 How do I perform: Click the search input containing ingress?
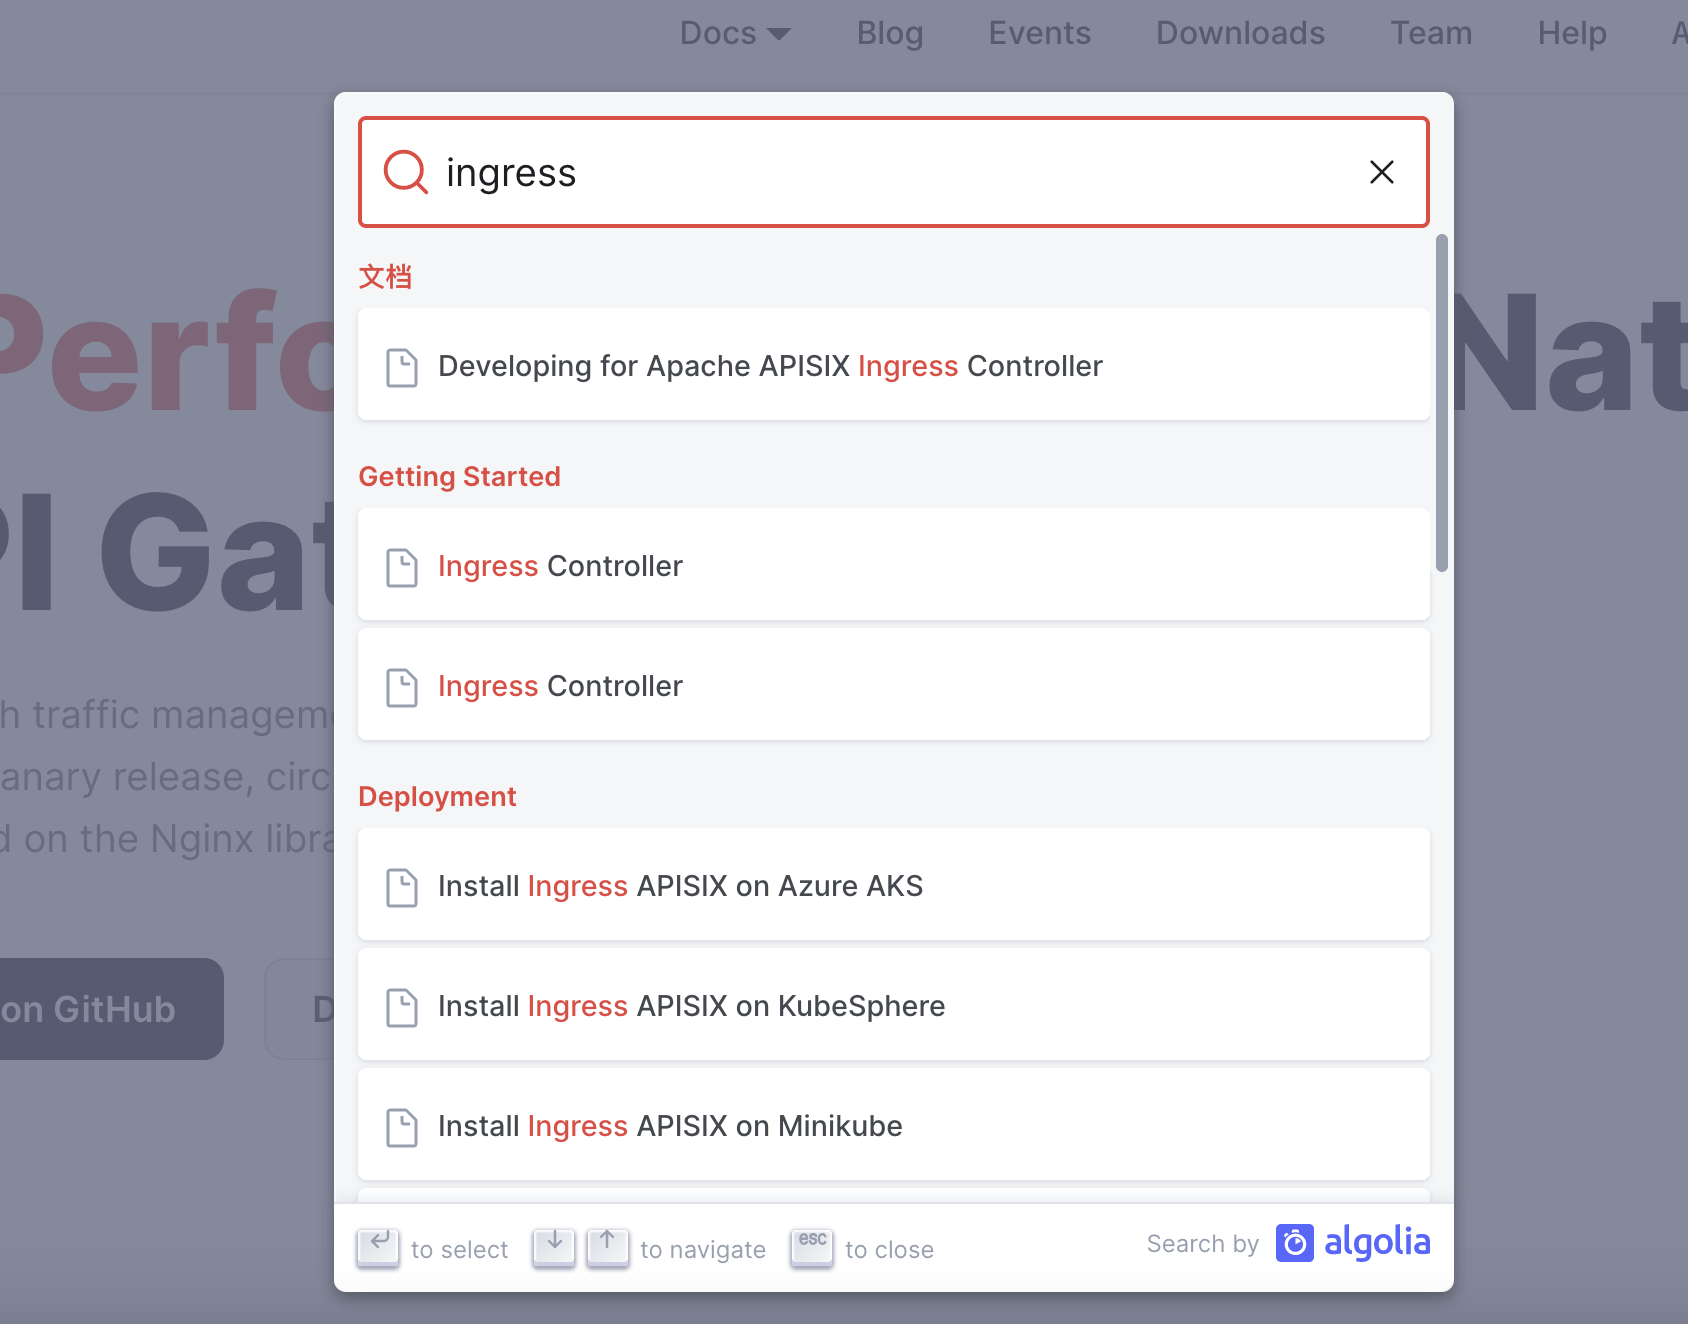(894, 172)
